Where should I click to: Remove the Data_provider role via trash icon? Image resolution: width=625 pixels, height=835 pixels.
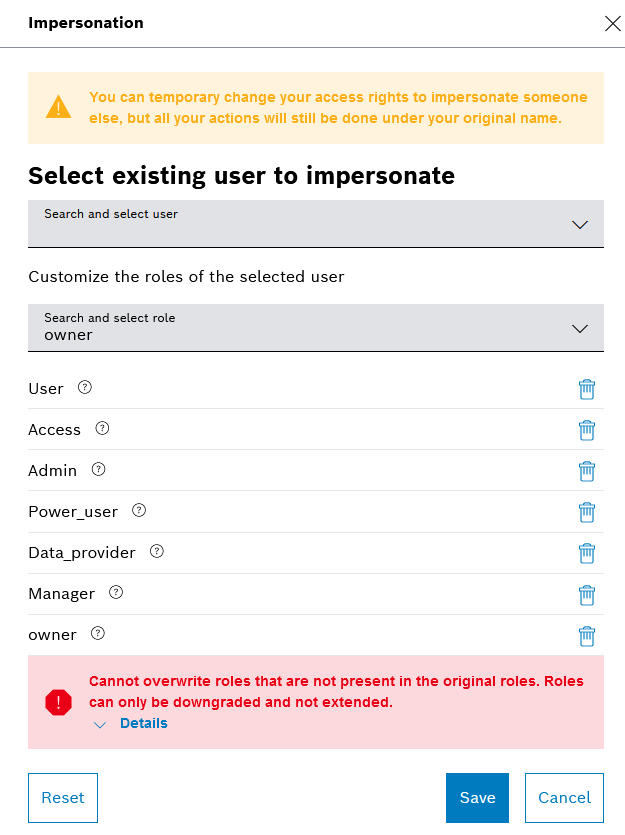coord(587,553)
